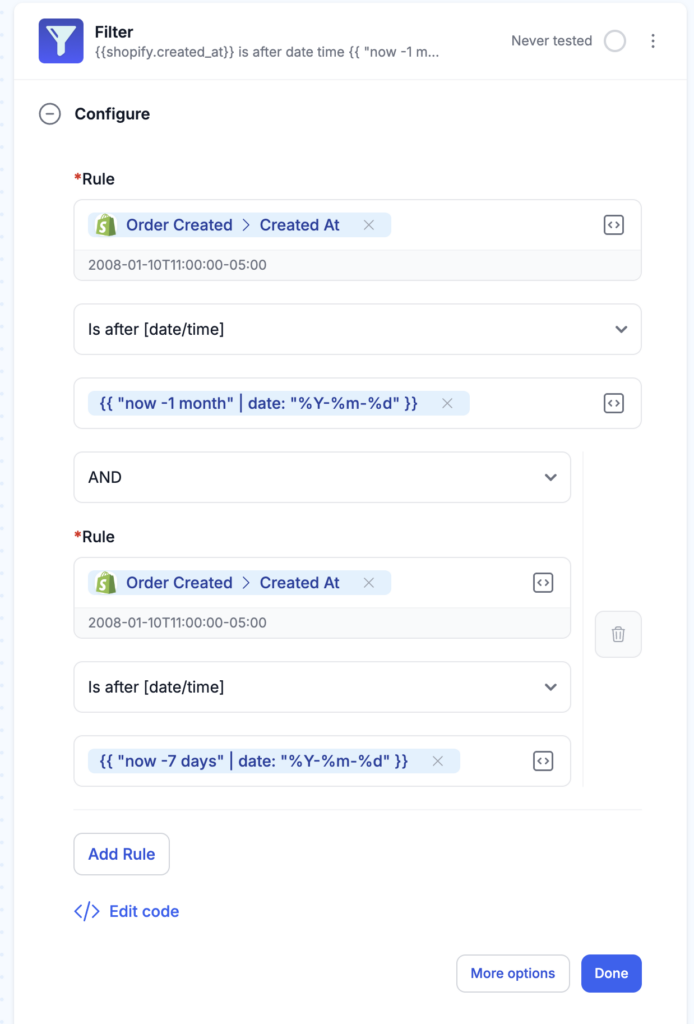
Task: Toggle code view for second Created At field
Action: [543, 583]
